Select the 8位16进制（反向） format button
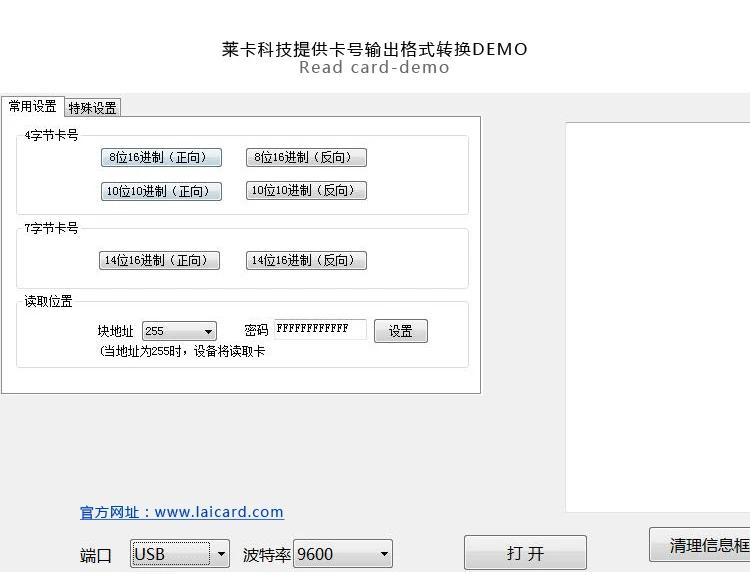The image size is (750, 575). (x=306, y=157)
